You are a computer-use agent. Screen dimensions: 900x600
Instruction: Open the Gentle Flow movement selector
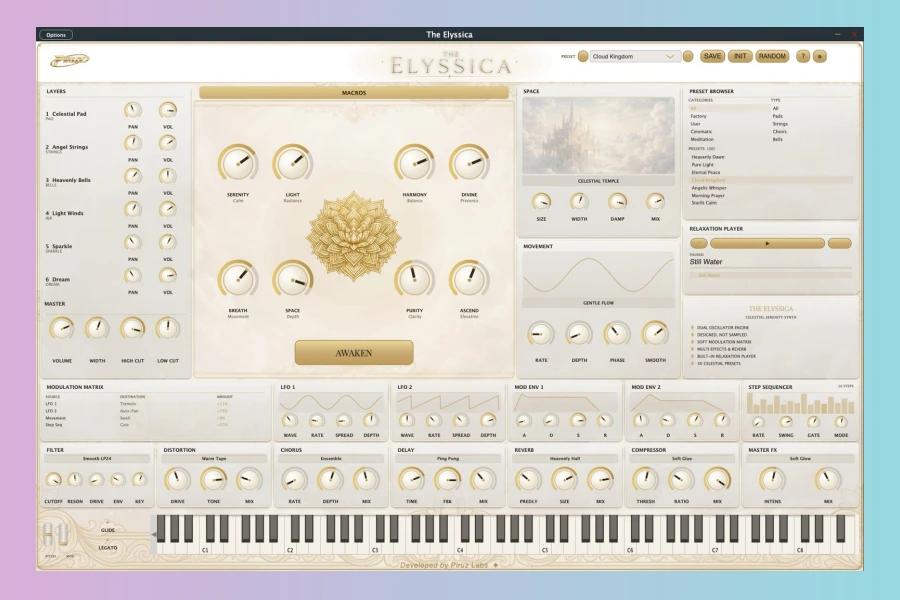pos(598,303)
